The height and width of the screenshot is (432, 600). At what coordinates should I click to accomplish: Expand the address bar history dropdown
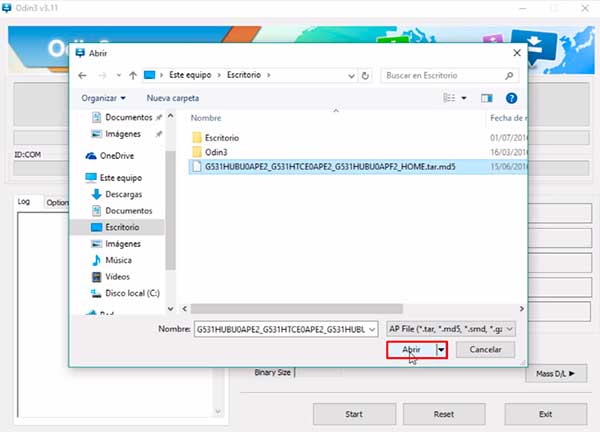point(351,76)
